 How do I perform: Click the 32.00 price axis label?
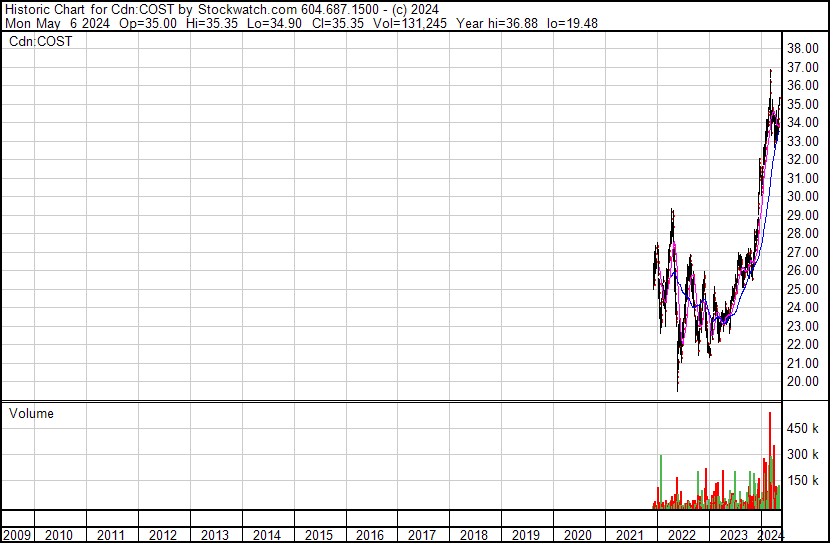point(803,160)
